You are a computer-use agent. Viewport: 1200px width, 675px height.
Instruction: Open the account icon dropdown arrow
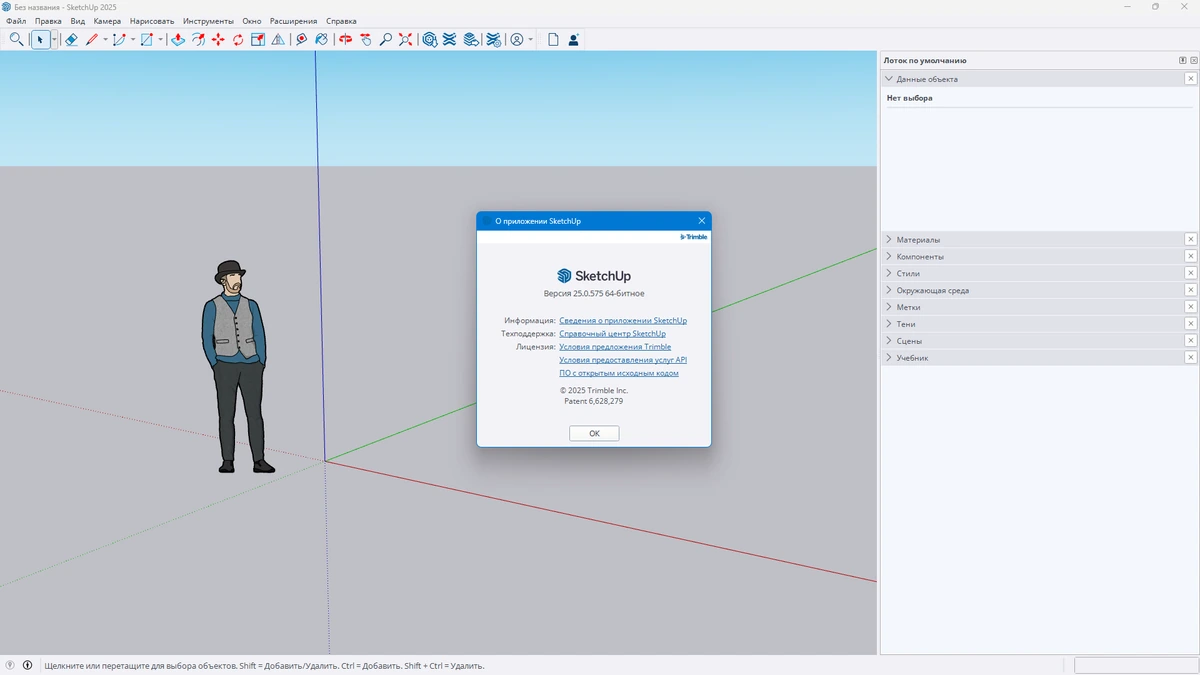click(x=530, y=40)
